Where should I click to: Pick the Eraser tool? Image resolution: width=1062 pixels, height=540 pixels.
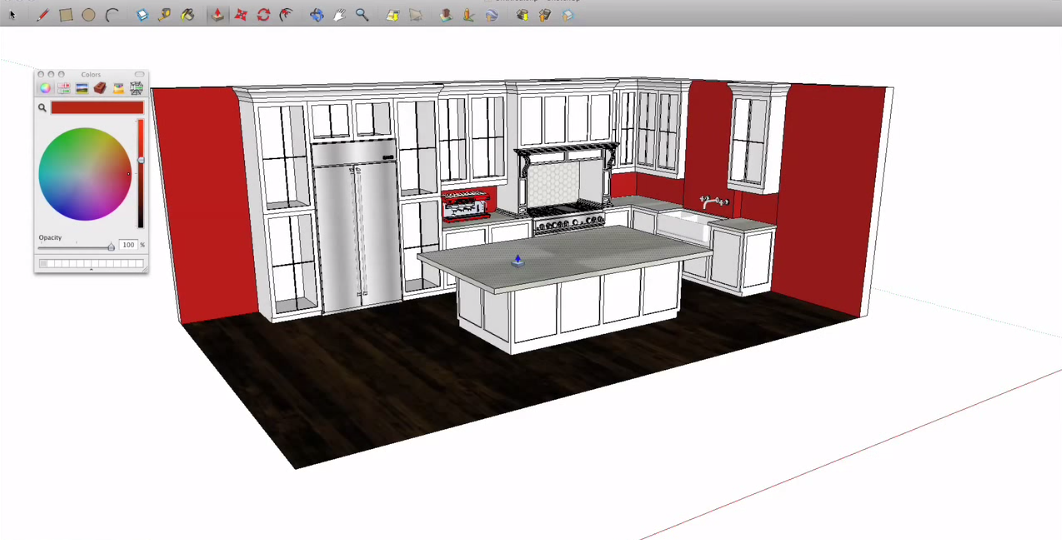tap(142, 14)
